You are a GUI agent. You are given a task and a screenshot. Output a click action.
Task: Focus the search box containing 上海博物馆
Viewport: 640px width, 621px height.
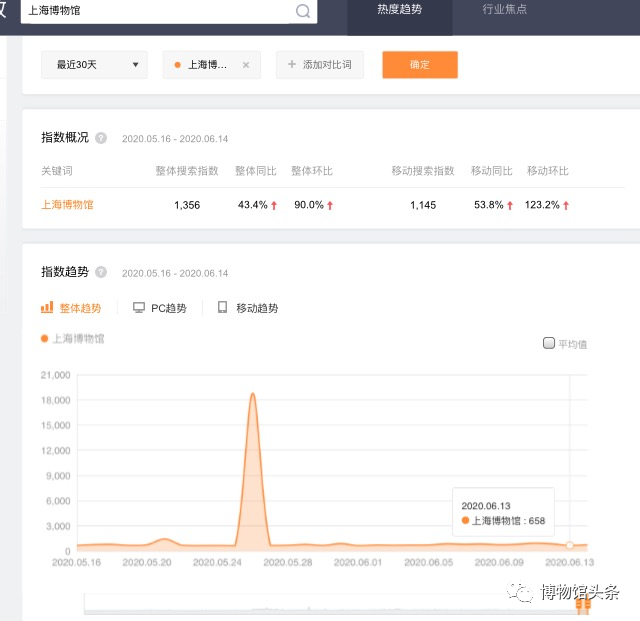tap(169, 11)
